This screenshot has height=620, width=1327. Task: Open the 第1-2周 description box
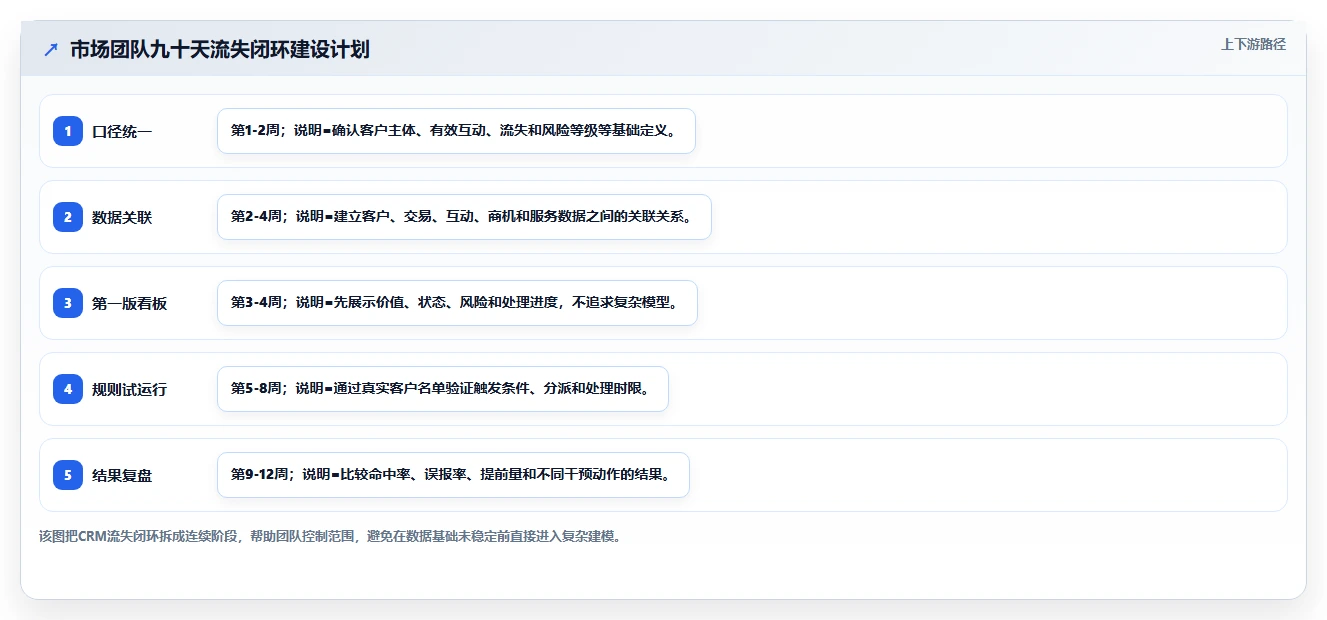456,131
